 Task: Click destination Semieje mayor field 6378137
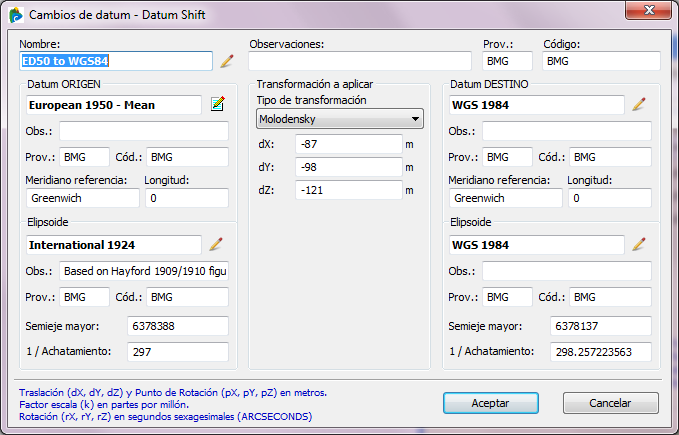pyautogui.click(x=601, y=326)
